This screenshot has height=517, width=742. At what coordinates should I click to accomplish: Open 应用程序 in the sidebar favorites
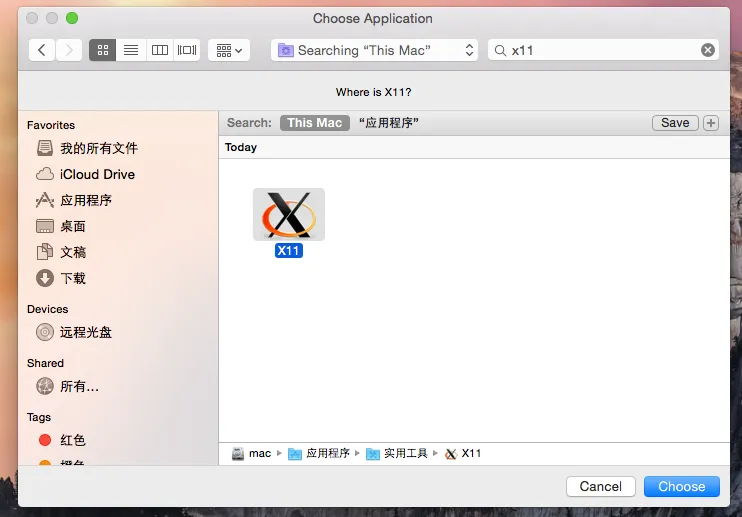tap(74, 200)
